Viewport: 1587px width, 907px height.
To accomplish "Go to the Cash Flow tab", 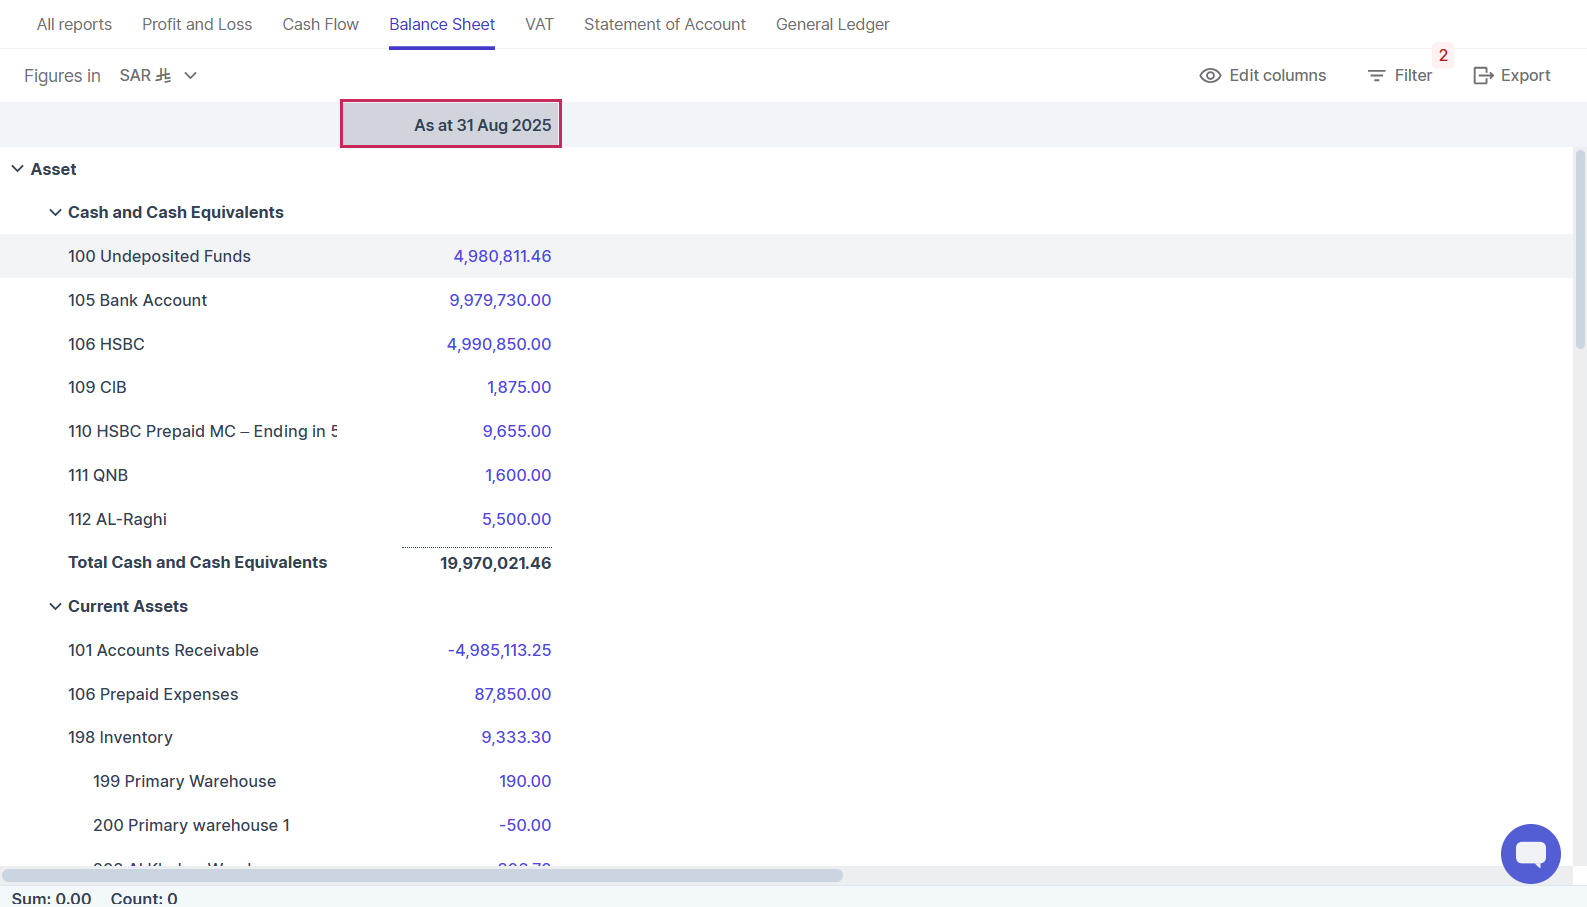I will [320, 24].
